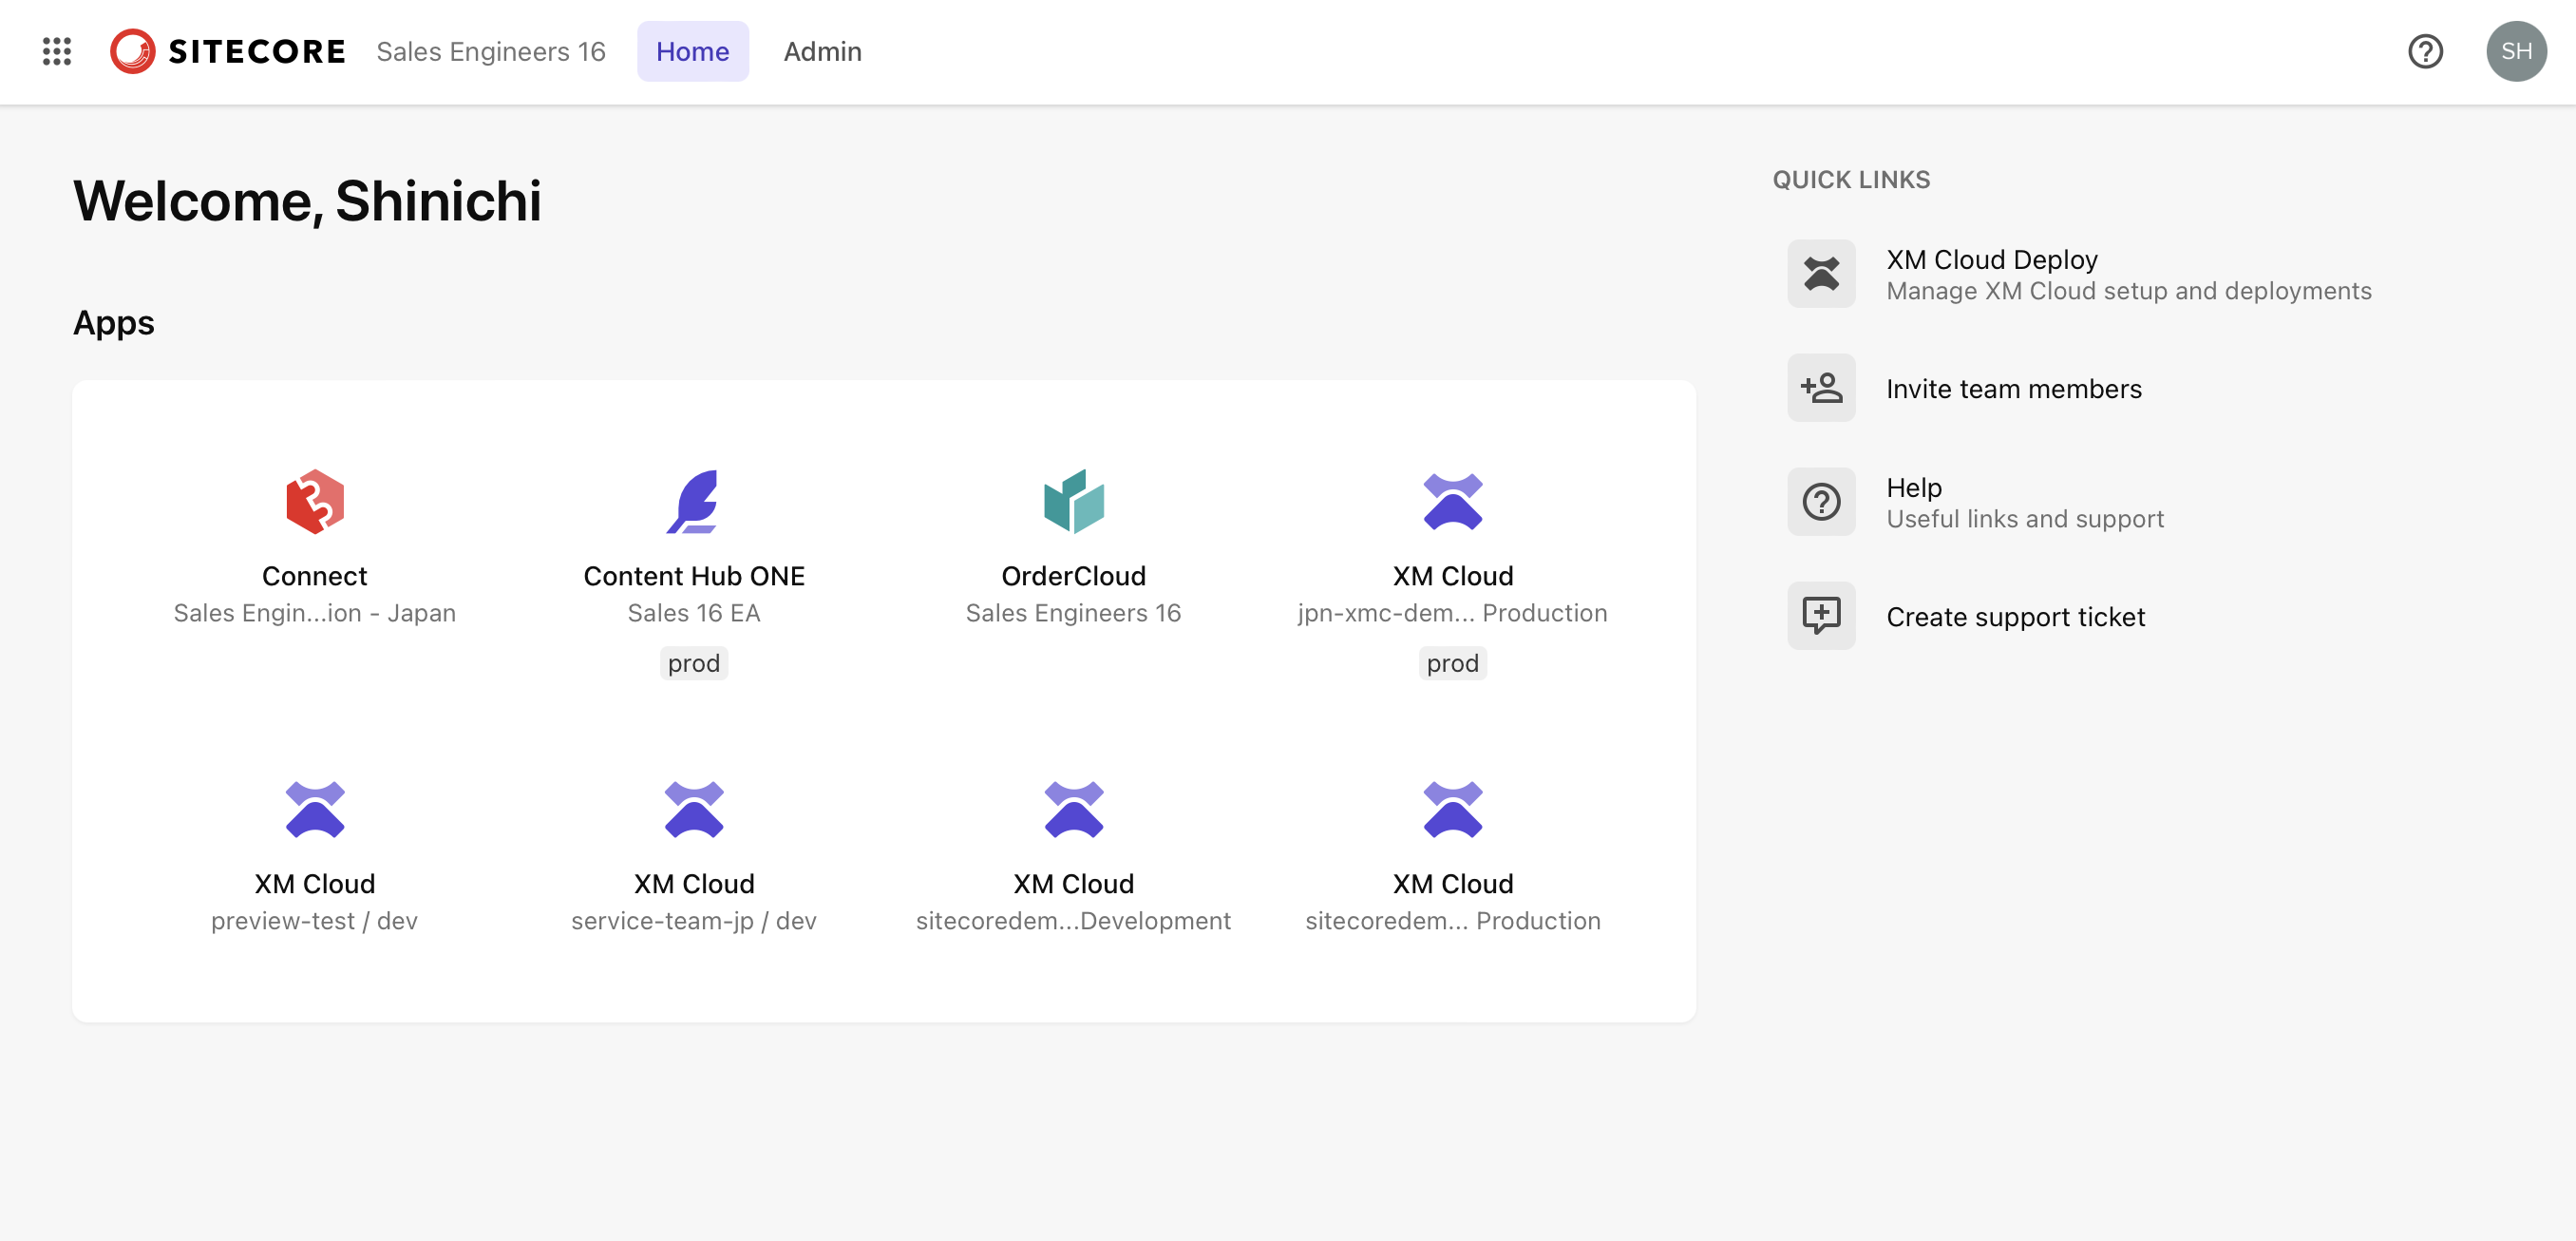Launch the OrderCloud app icon
Image resolution: width=2576 pixels, height=1241 pixels.
coord(1073,502)
